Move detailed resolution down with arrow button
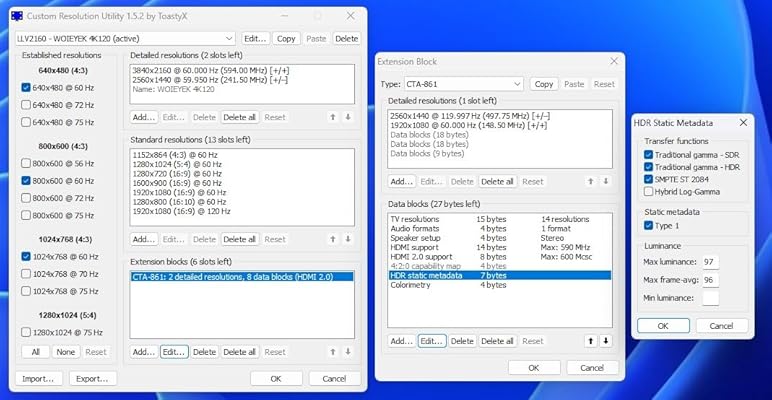The image size is (772, 400). click(348, 117)
